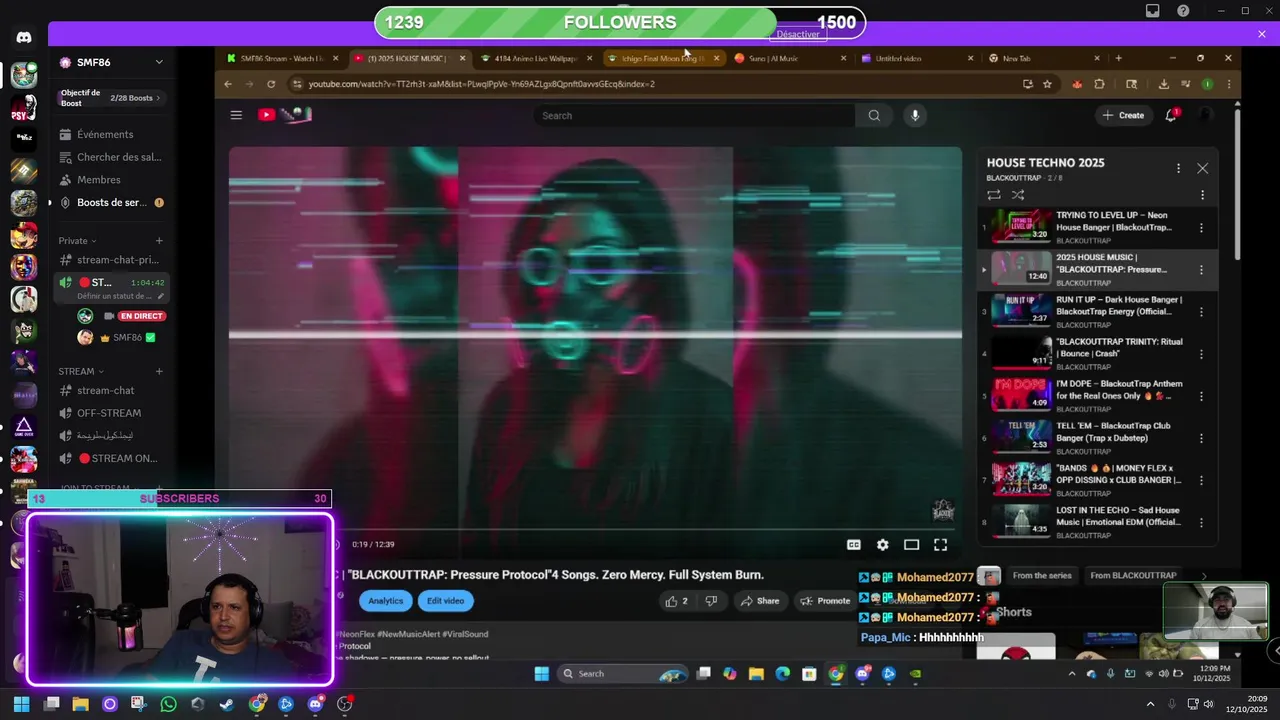The width and height of the screenshot is (1280, 720).
Task: Click the Share button under video
Action: pos(759,601)
